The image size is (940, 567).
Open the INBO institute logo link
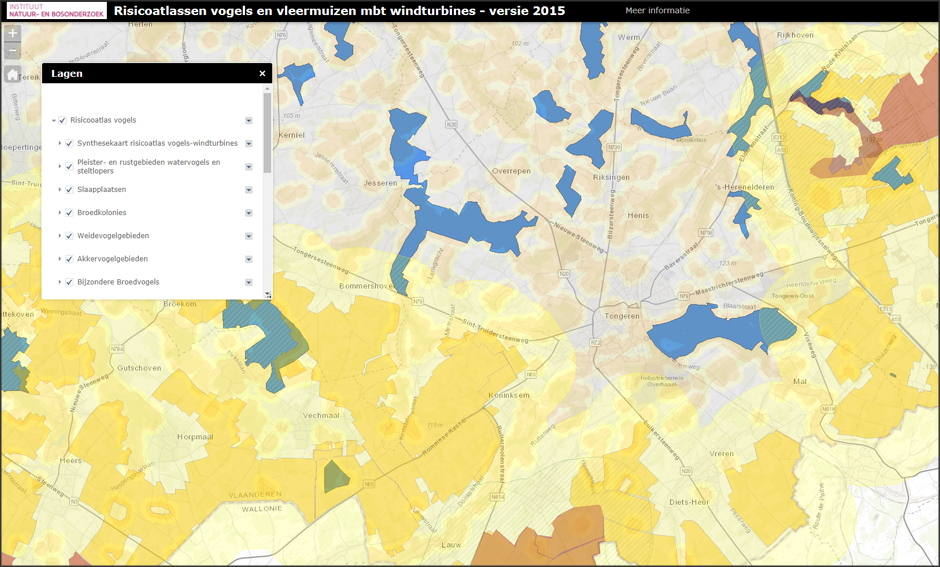(55, 10)
